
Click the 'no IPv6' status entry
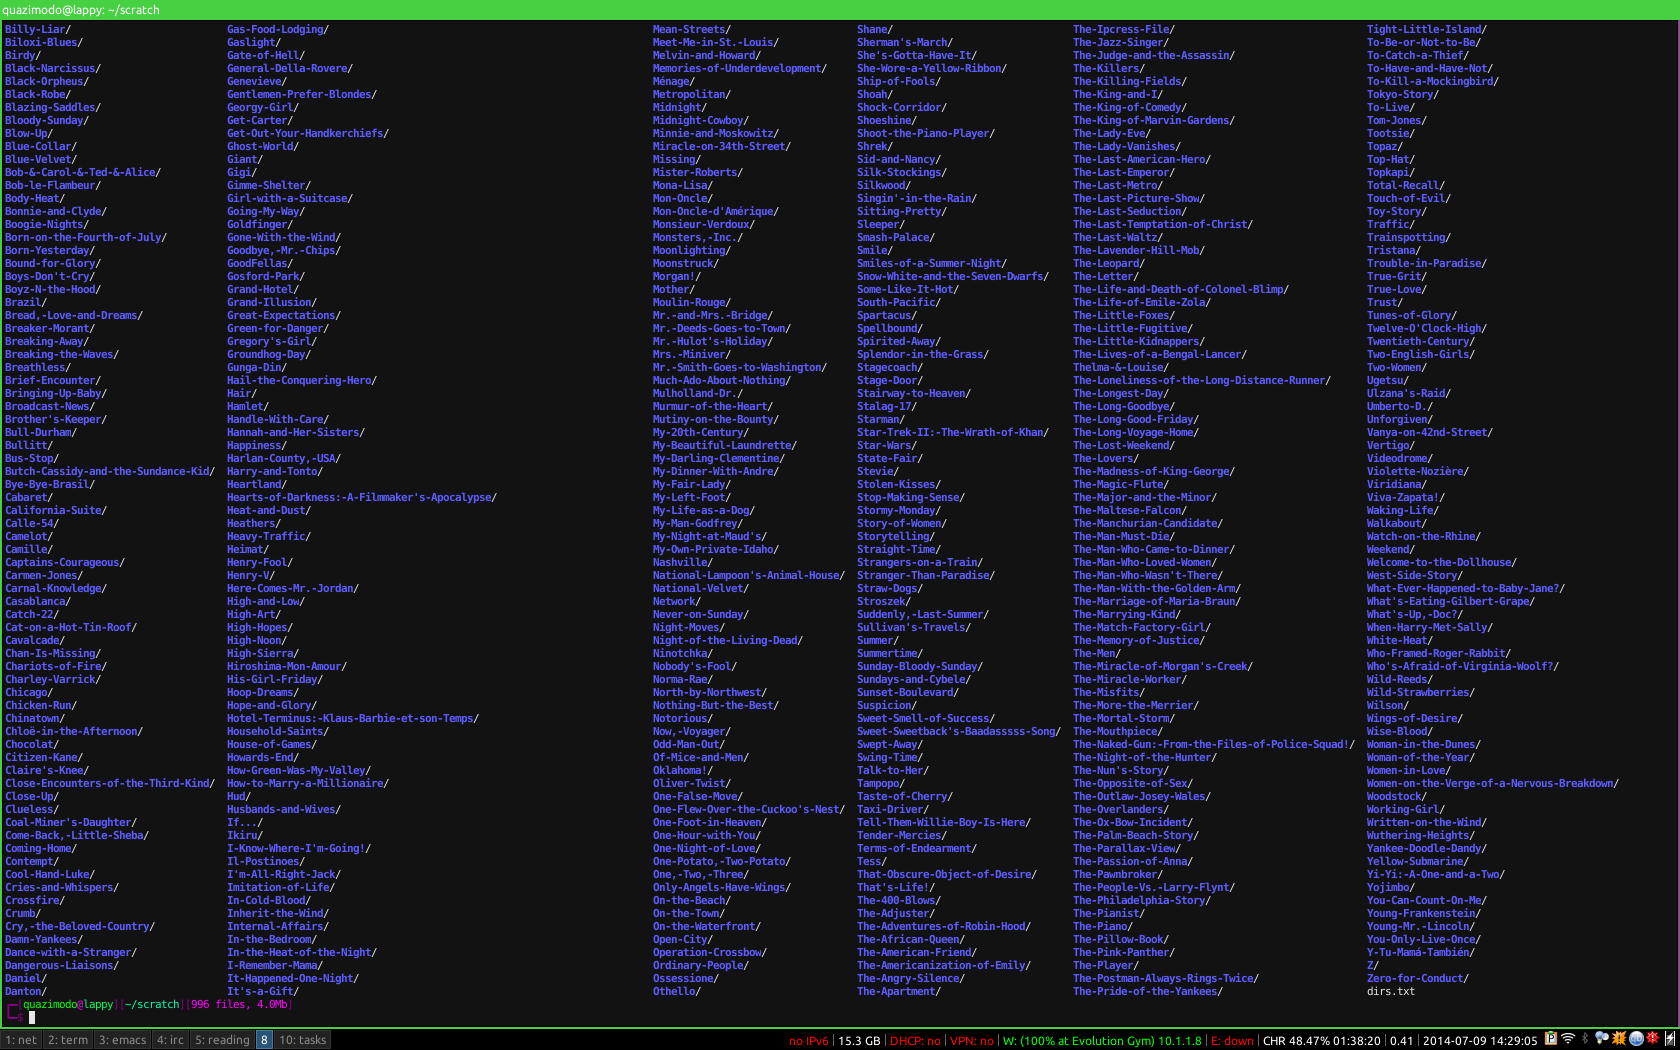808,1041
